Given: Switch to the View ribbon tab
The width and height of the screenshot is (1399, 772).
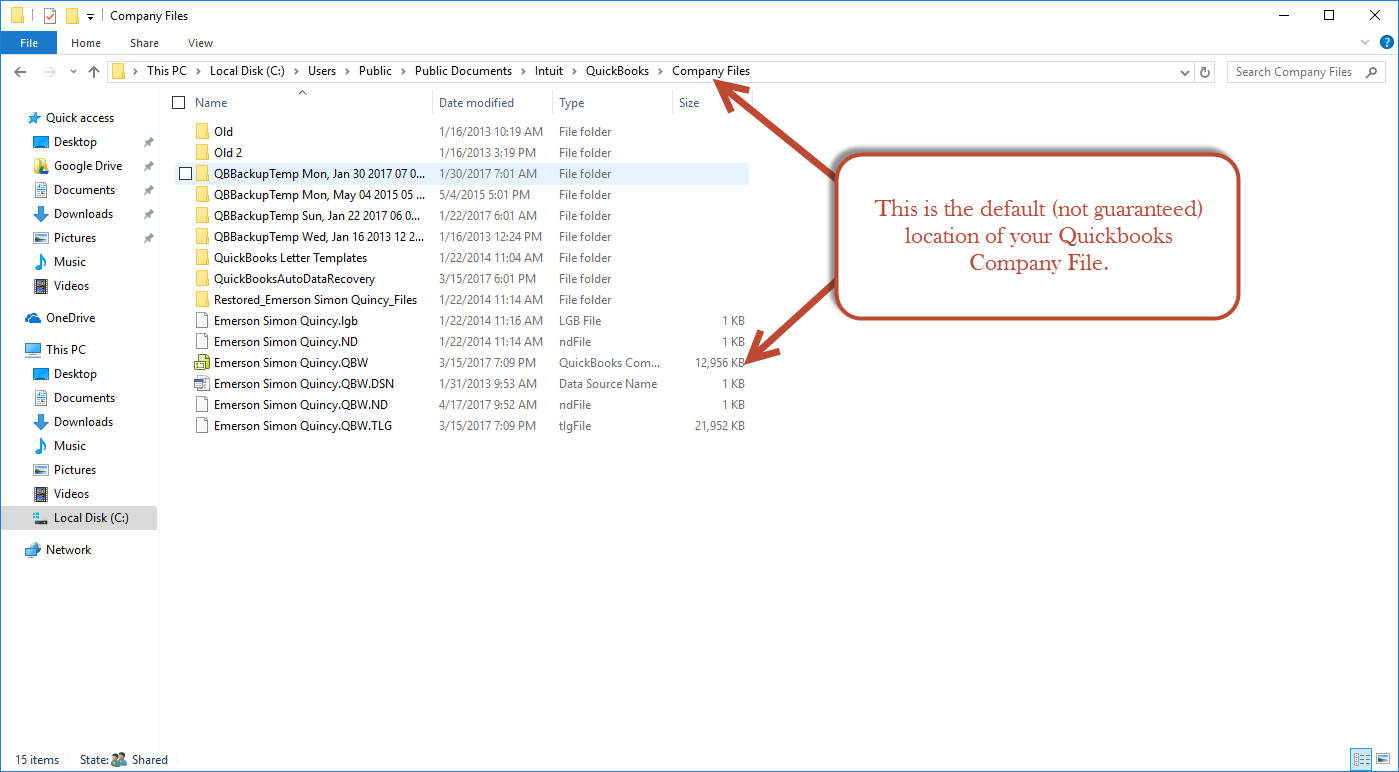Looking at the screenshot, I should pos(200,43).
